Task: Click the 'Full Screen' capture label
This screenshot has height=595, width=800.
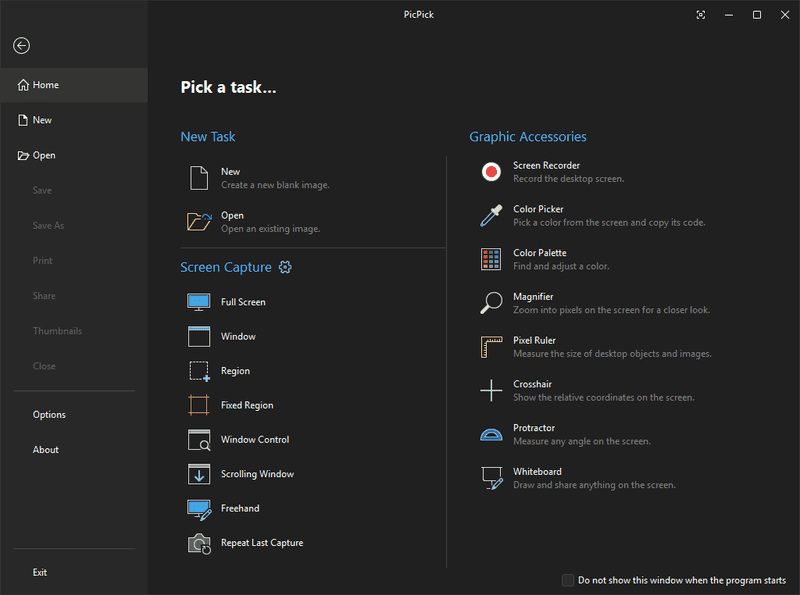Action: (243, 302)
